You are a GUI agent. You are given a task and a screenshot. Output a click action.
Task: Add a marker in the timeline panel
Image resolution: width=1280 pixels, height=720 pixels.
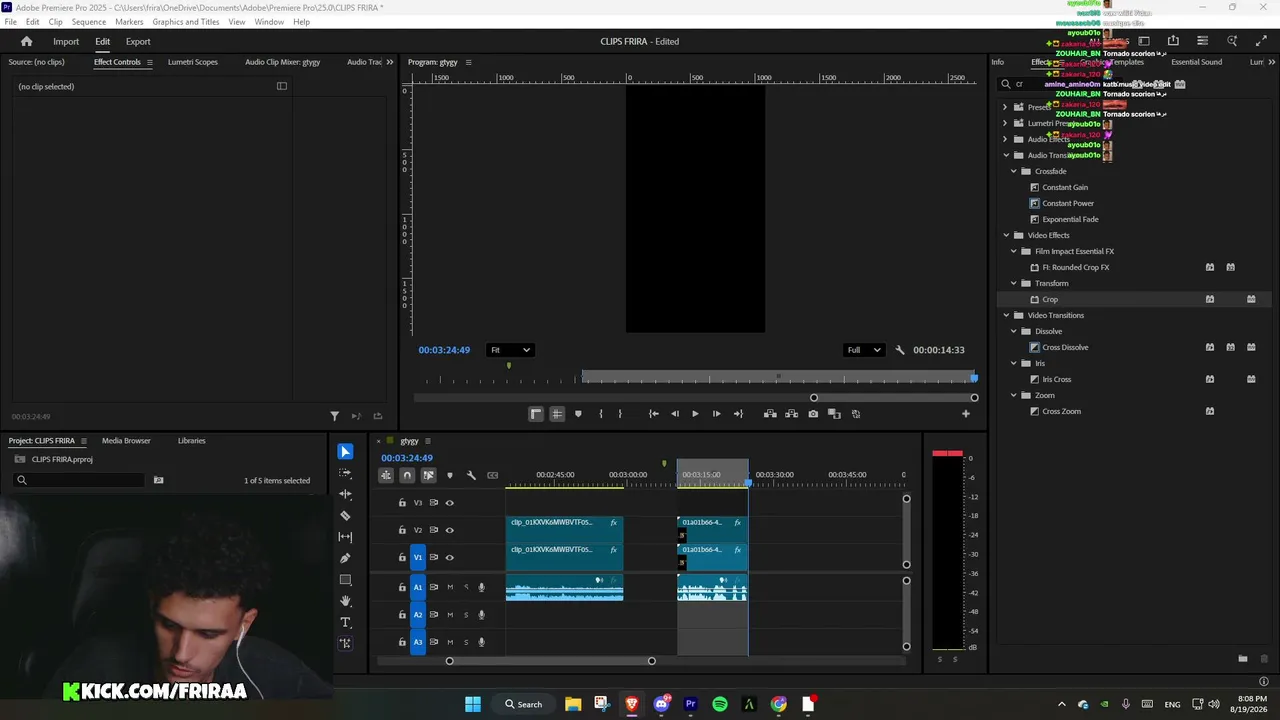pyautogui.click(x=449, y=475)
